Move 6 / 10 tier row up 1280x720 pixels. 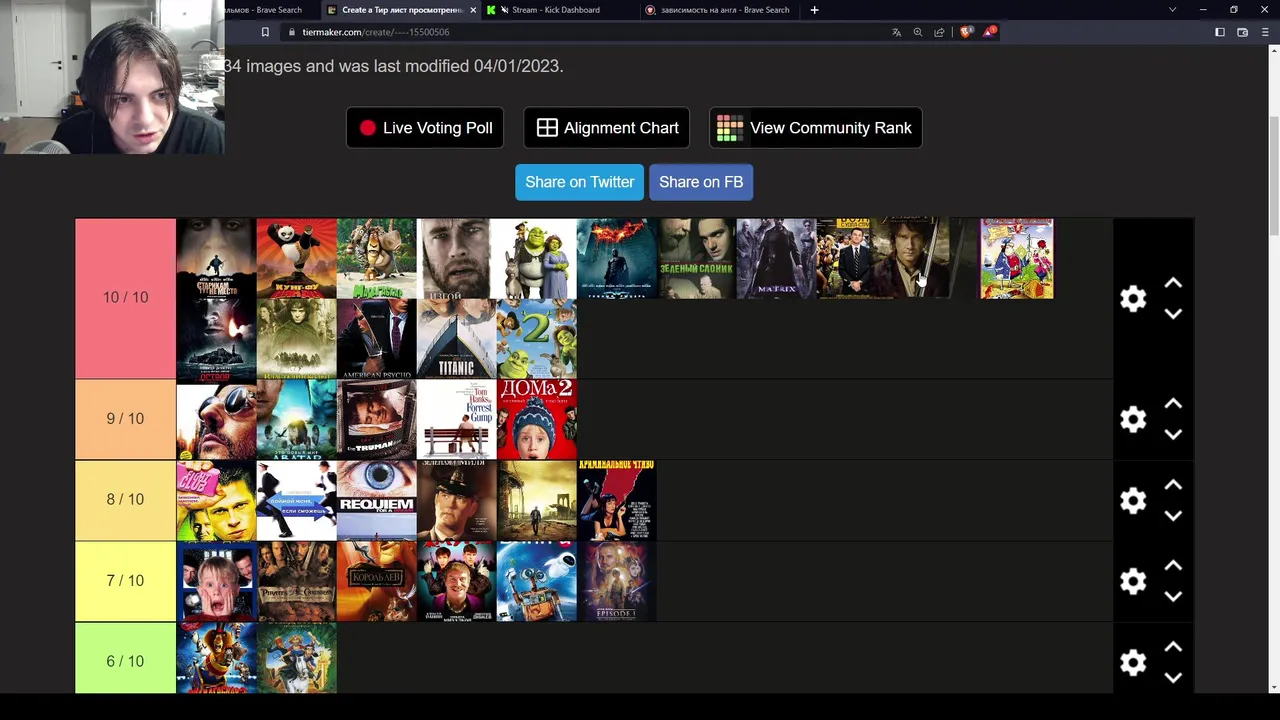click(x=1173, y=647)
